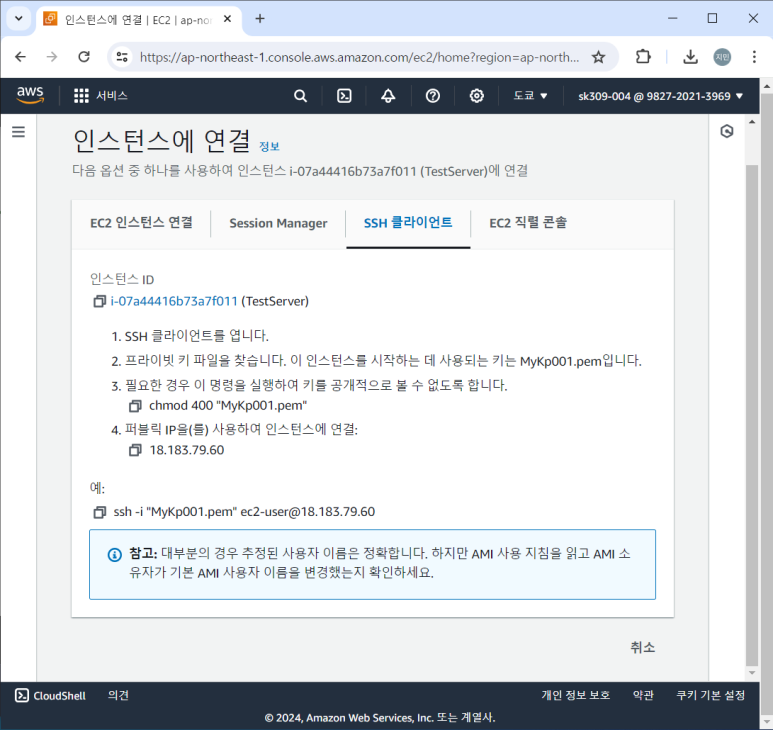Image resolution: width=773 pixels, height=730 pixels.
Task: View site information icon in address bar
Action: pos(122,57)
